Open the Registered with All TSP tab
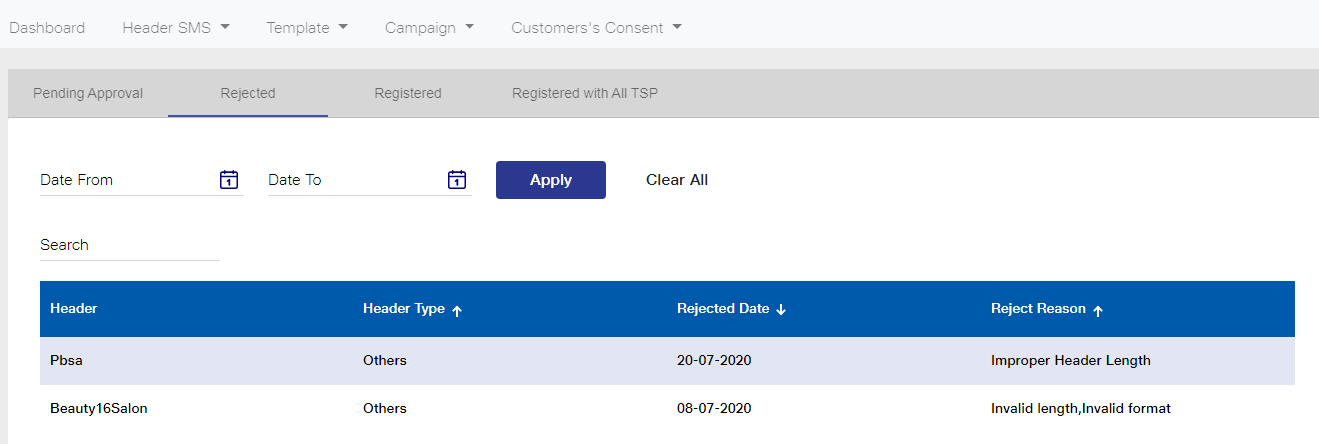The height and width of the screenshot is (444, 1319). (585, 93)
